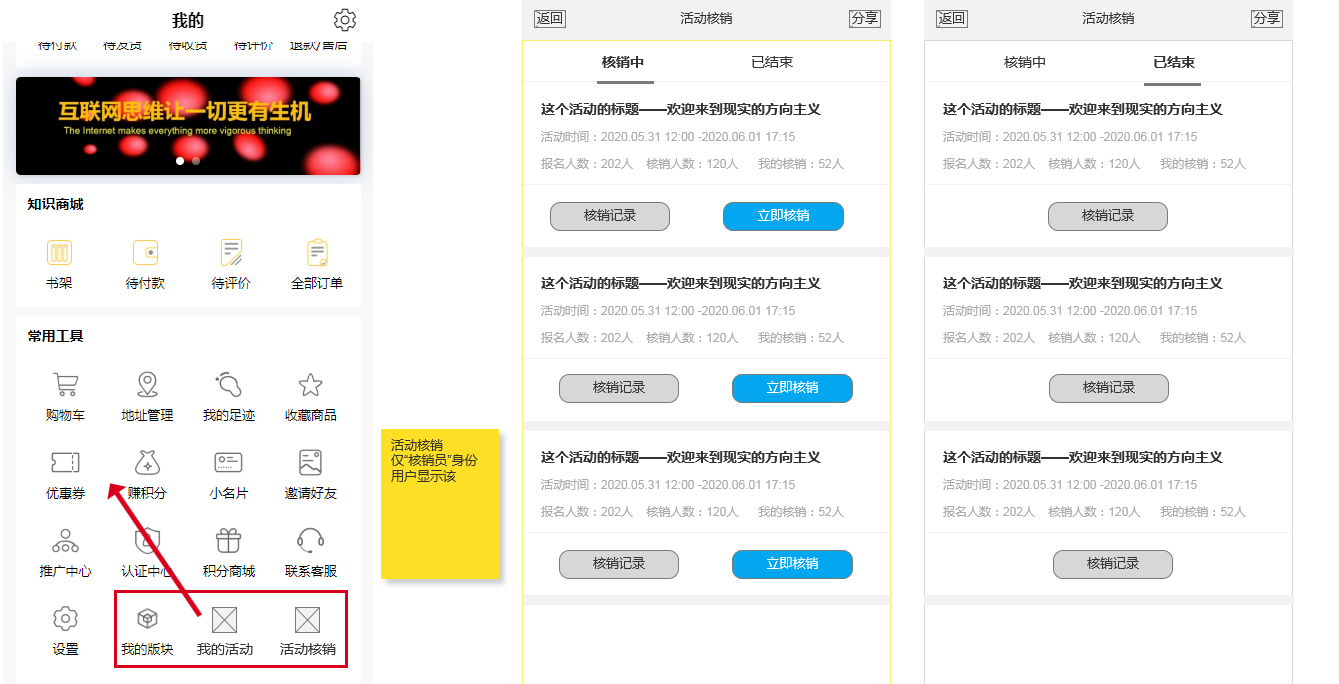This screenshot has height=684, width=1339.
Task: Open the 书架 bookshelf icon
Action: click(x=59, y=253)
